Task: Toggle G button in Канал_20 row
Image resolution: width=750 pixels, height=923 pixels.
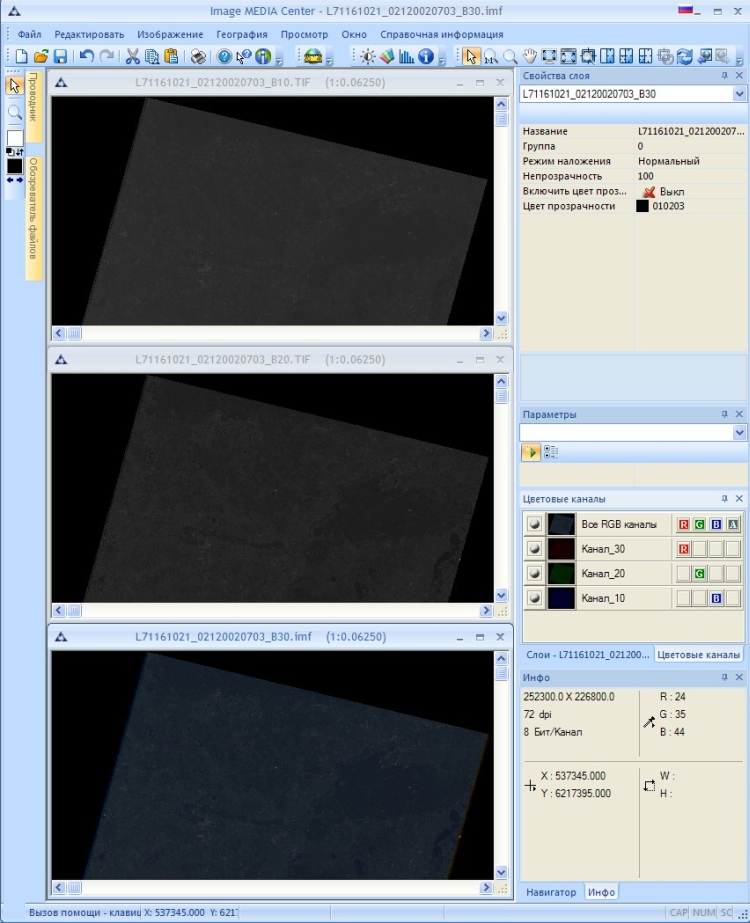Action: (699, 573)
